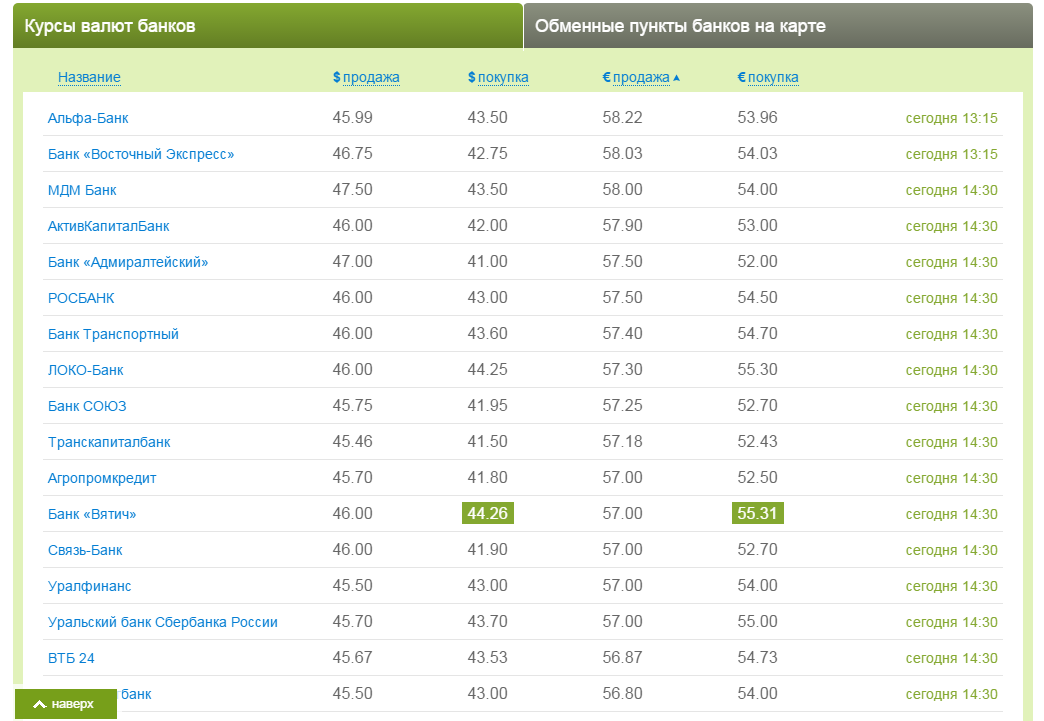Image resolution: width=1044 pixels, height=721 pixels.
Task: Open the Банк «Вятич» link
Action: pyautogui.click(x=92, y=513)
